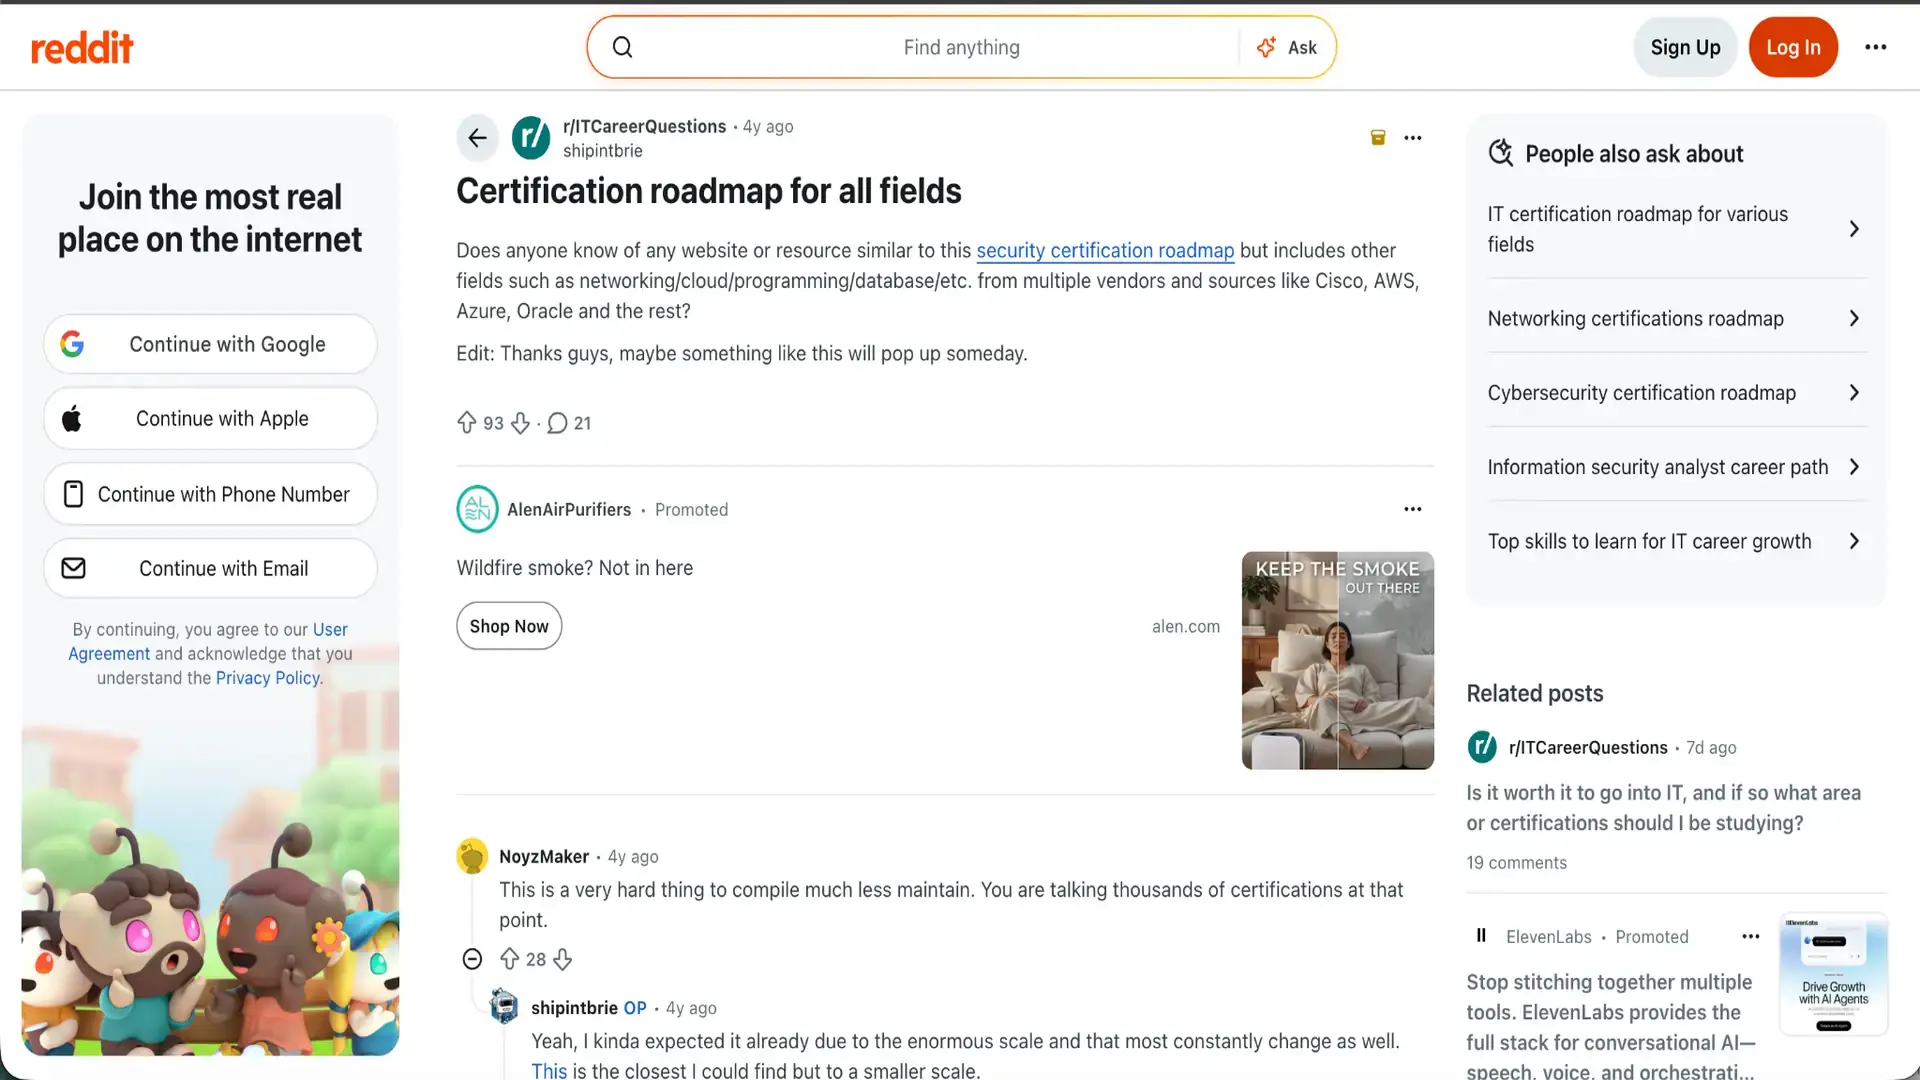
Task: Open the ElevenLabs ad options menu
Action: (x=1750, y=937)
